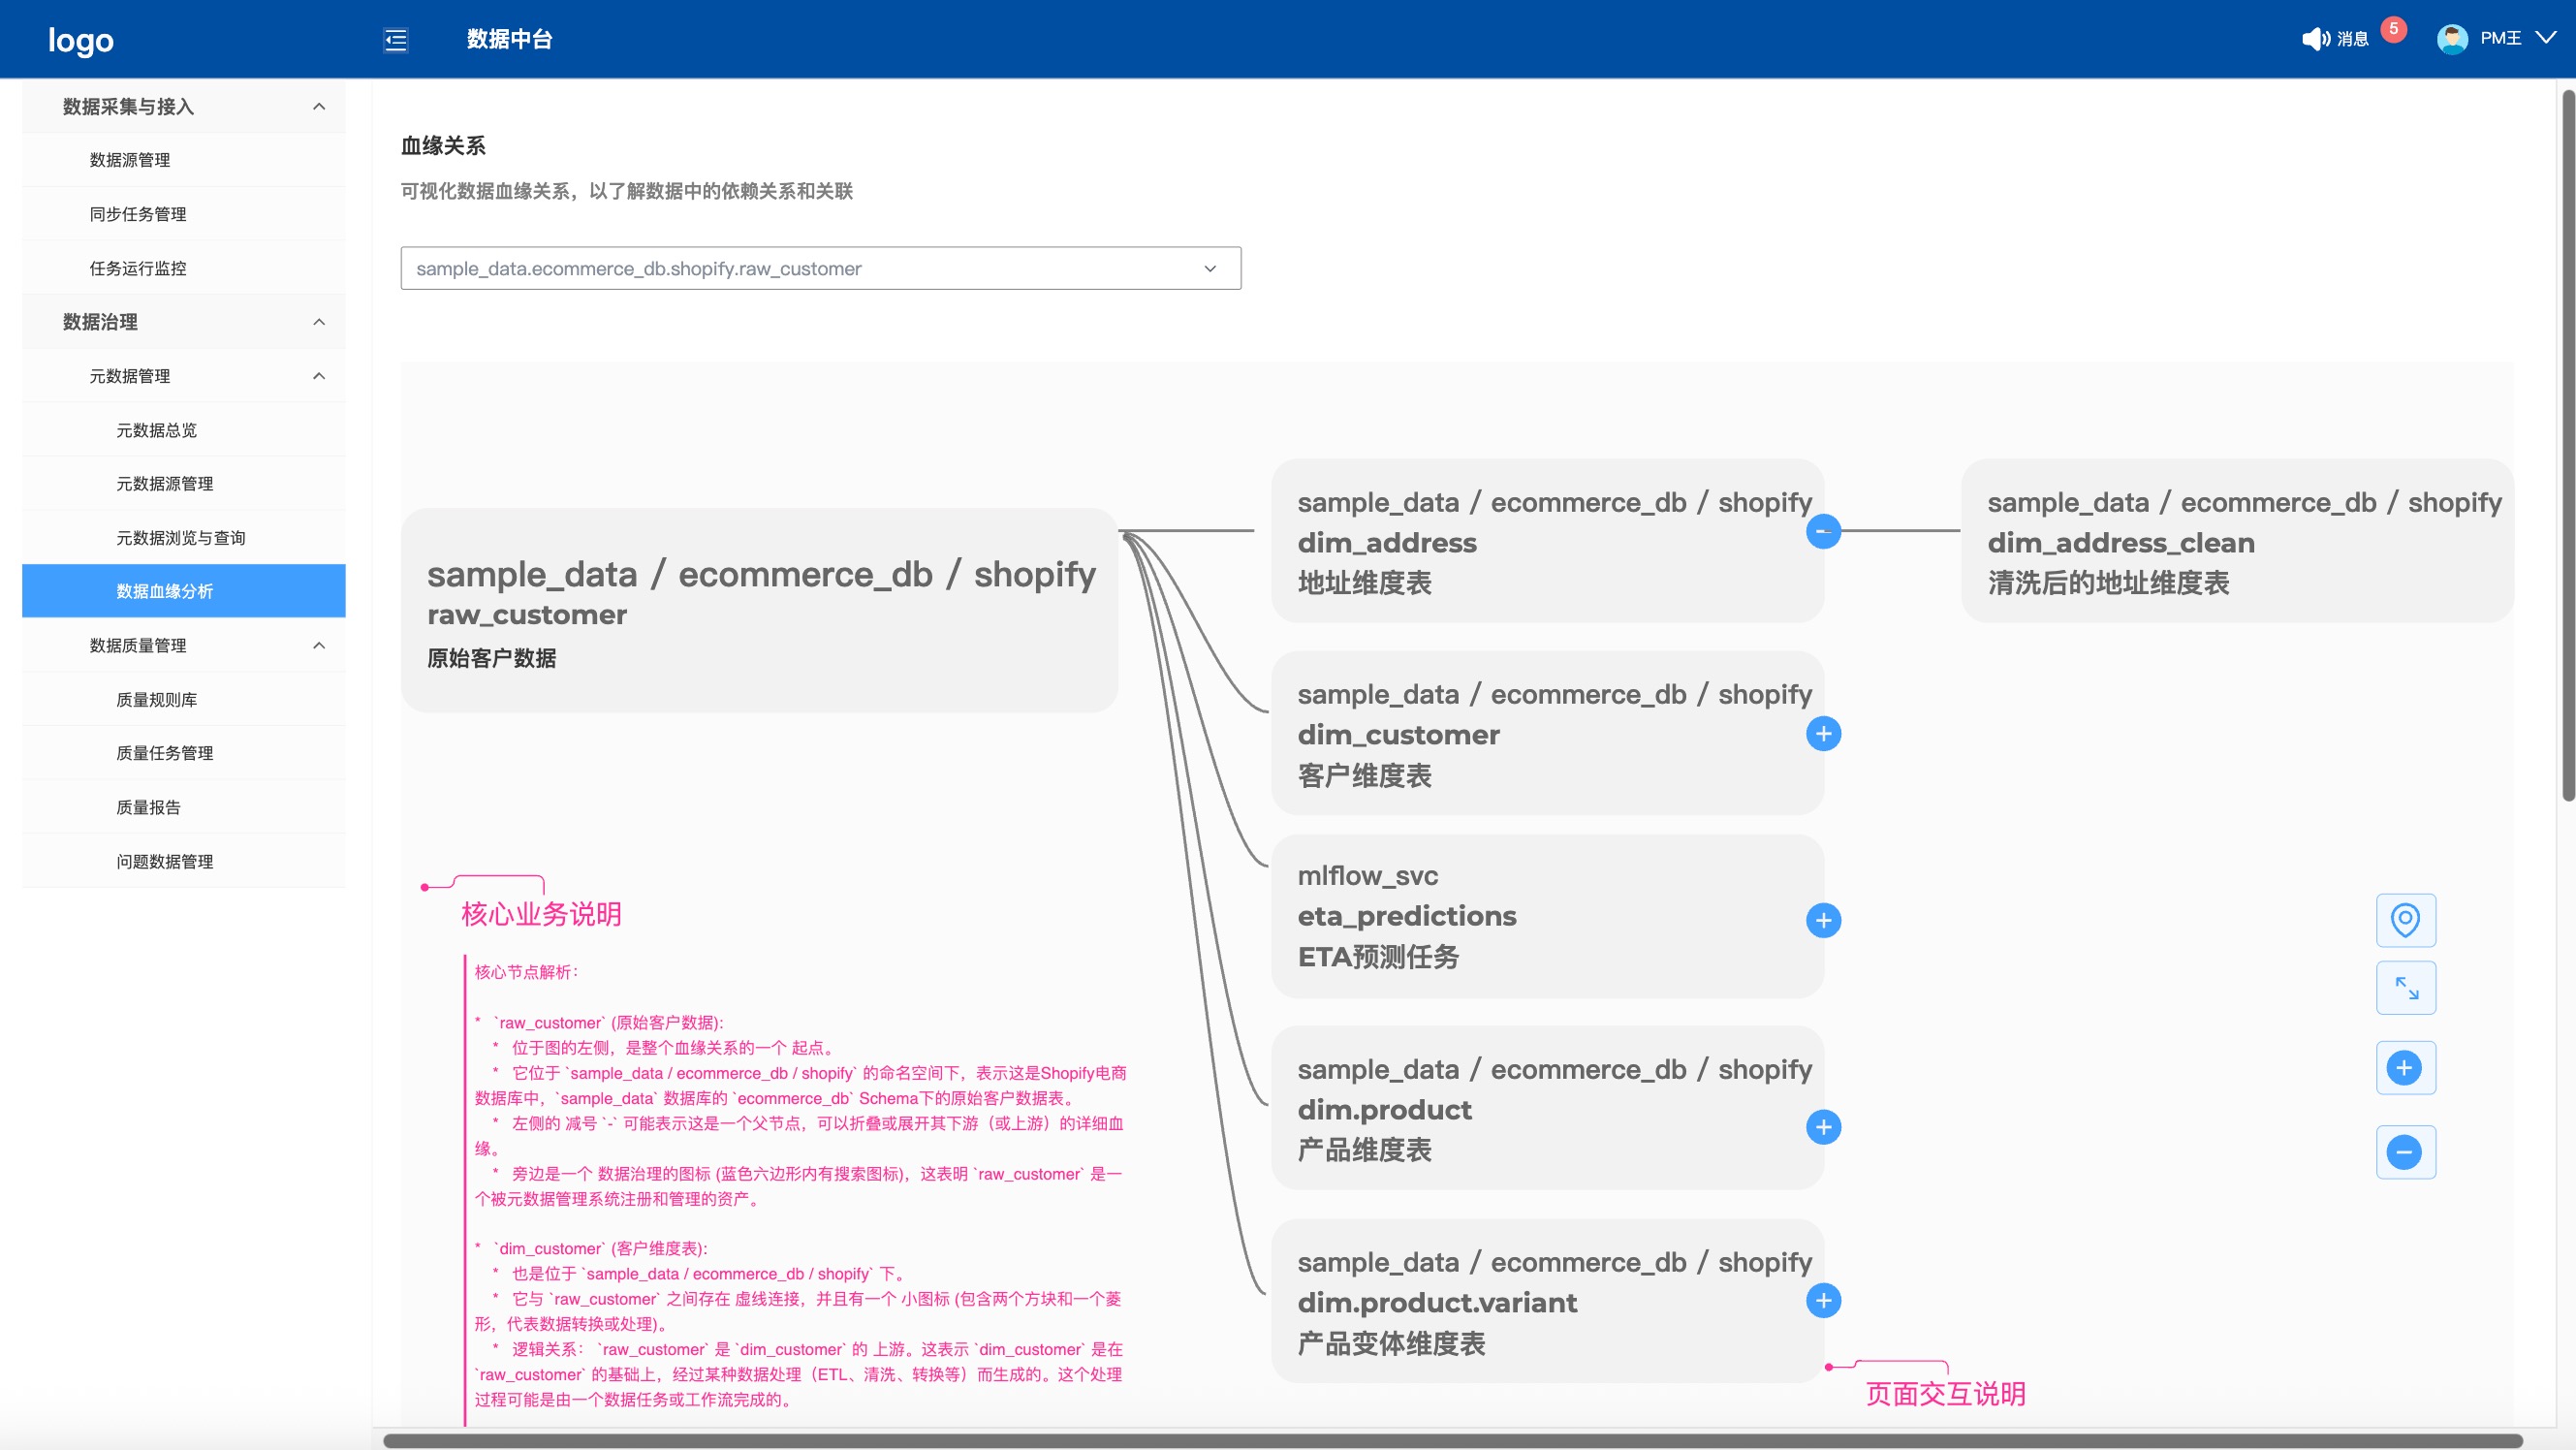Select the dim_address node card
Screen dimensions: 2576x1450
pos(1548,541)
